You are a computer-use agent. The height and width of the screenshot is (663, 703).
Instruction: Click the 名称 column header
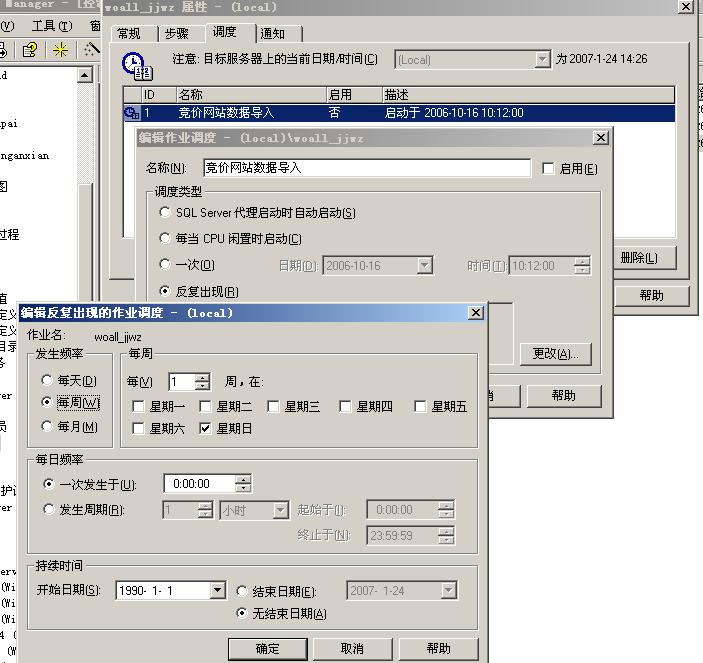click(252, 95)
